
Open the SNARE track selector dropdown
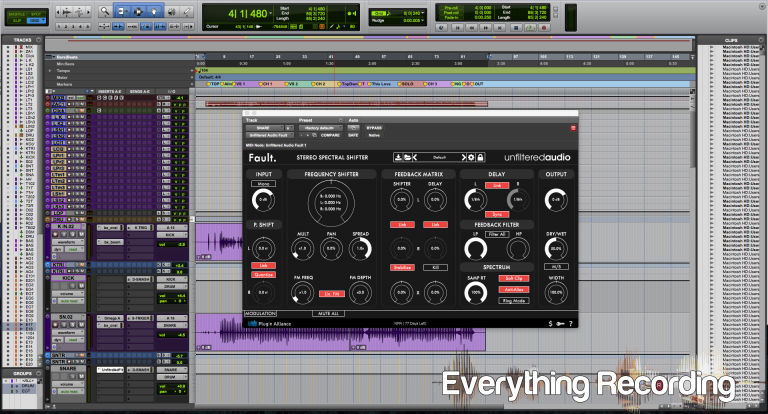[x=264, y=128]
